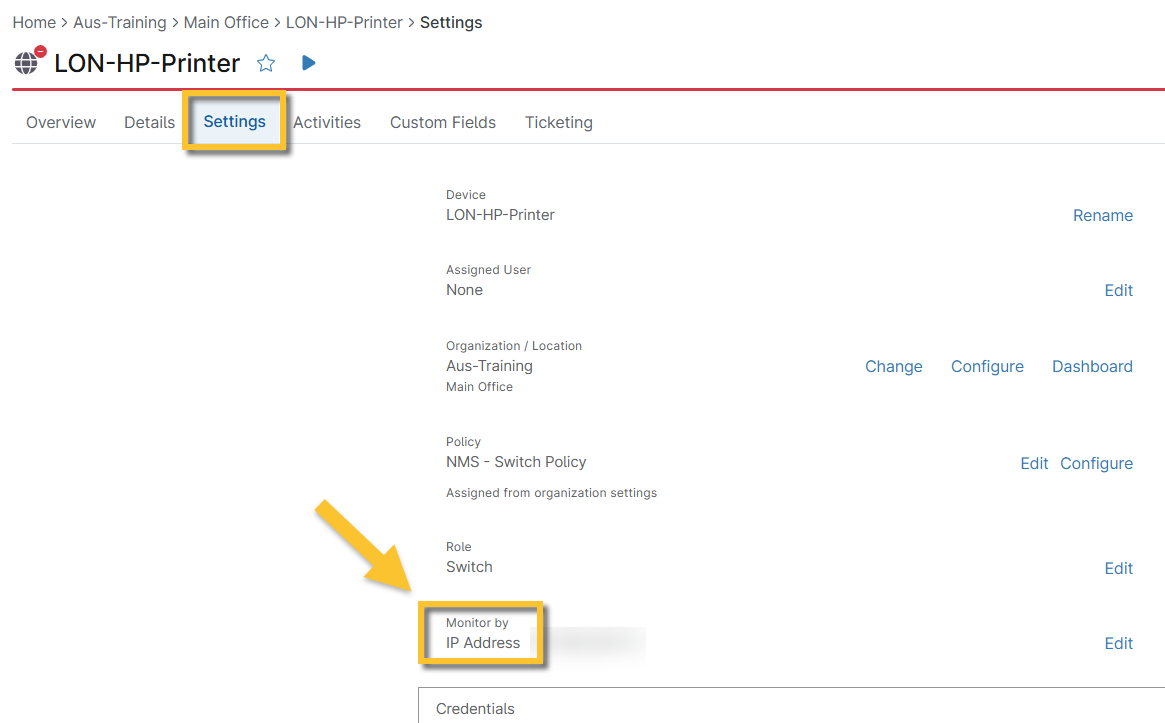Click Home in the breadcrumb
This screenshot has width=1165, height=723.
click(x=34, y=22)
